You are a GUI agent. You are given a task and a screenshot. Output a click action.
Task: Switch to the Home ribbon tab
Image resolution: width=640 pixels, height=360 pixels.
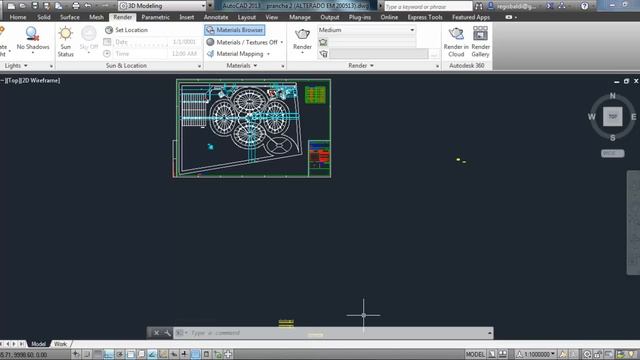click(18, 17)
